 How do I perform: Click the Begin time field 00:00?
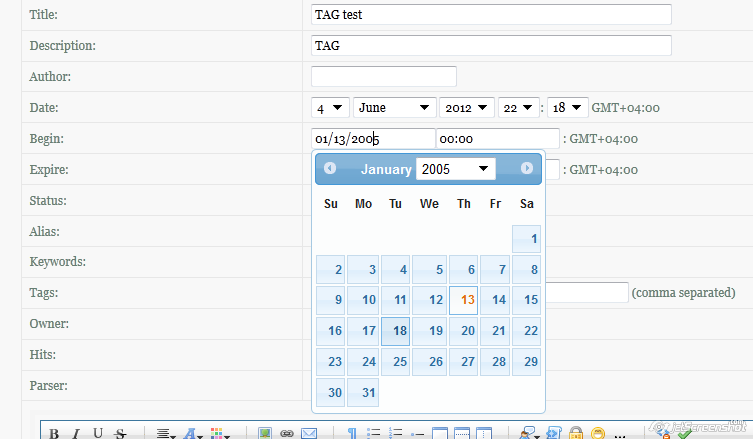(498, 138)
